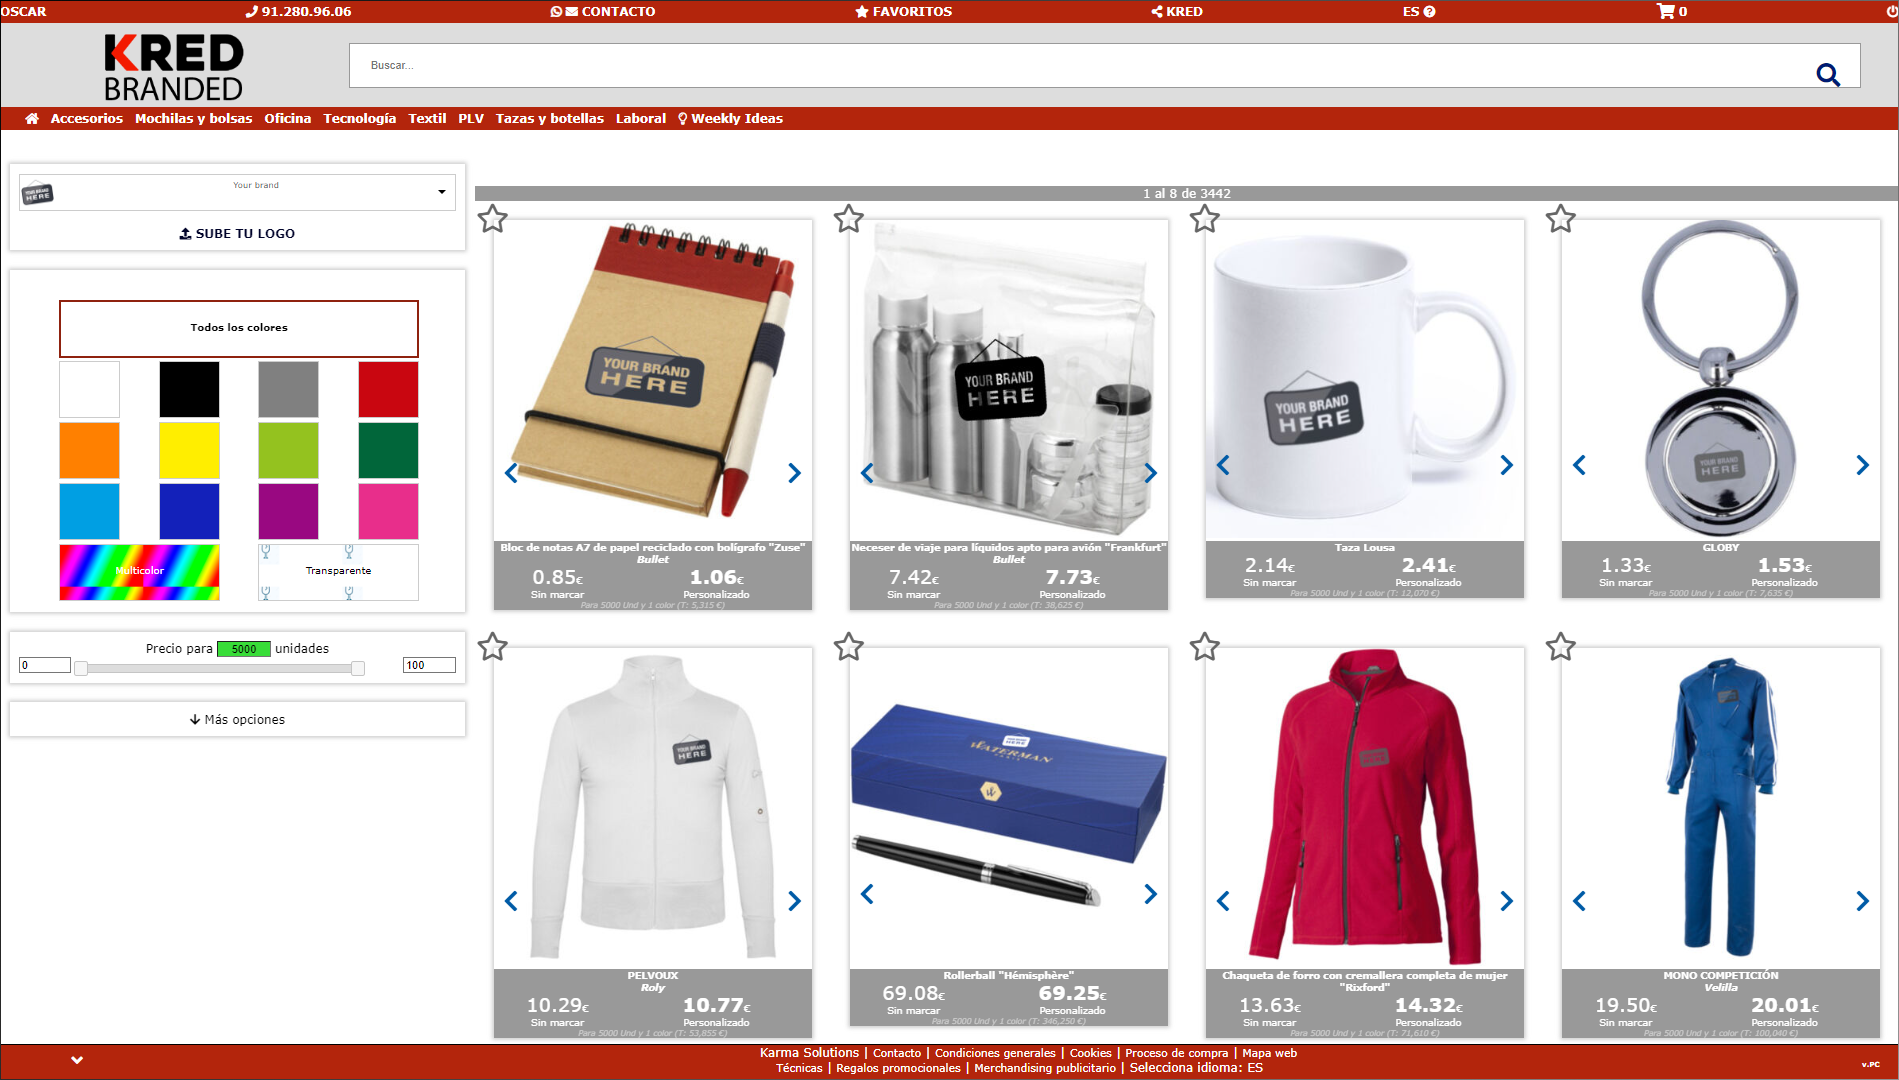Show previous image of Neceser Frankfurt

tap(867, 473)
